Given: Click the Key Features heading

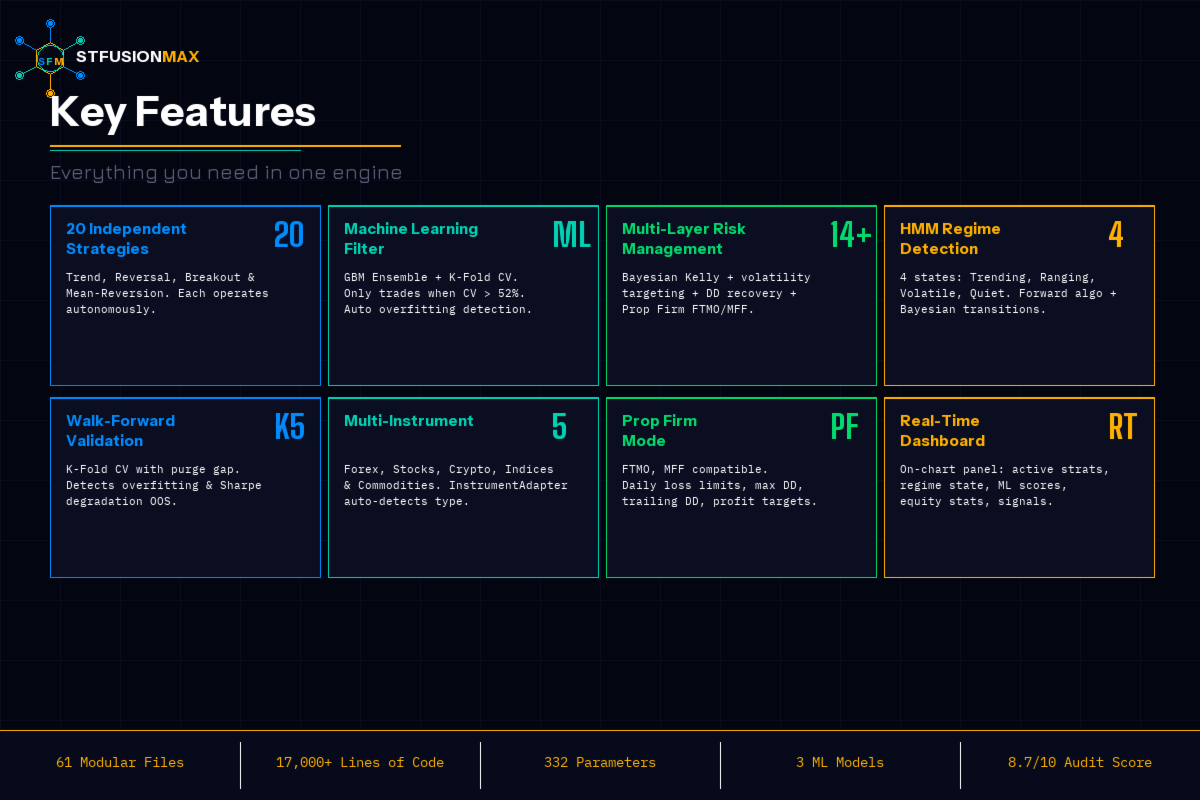Looking at the screenshot, I should pyautogui.click(x=183, y=112).
